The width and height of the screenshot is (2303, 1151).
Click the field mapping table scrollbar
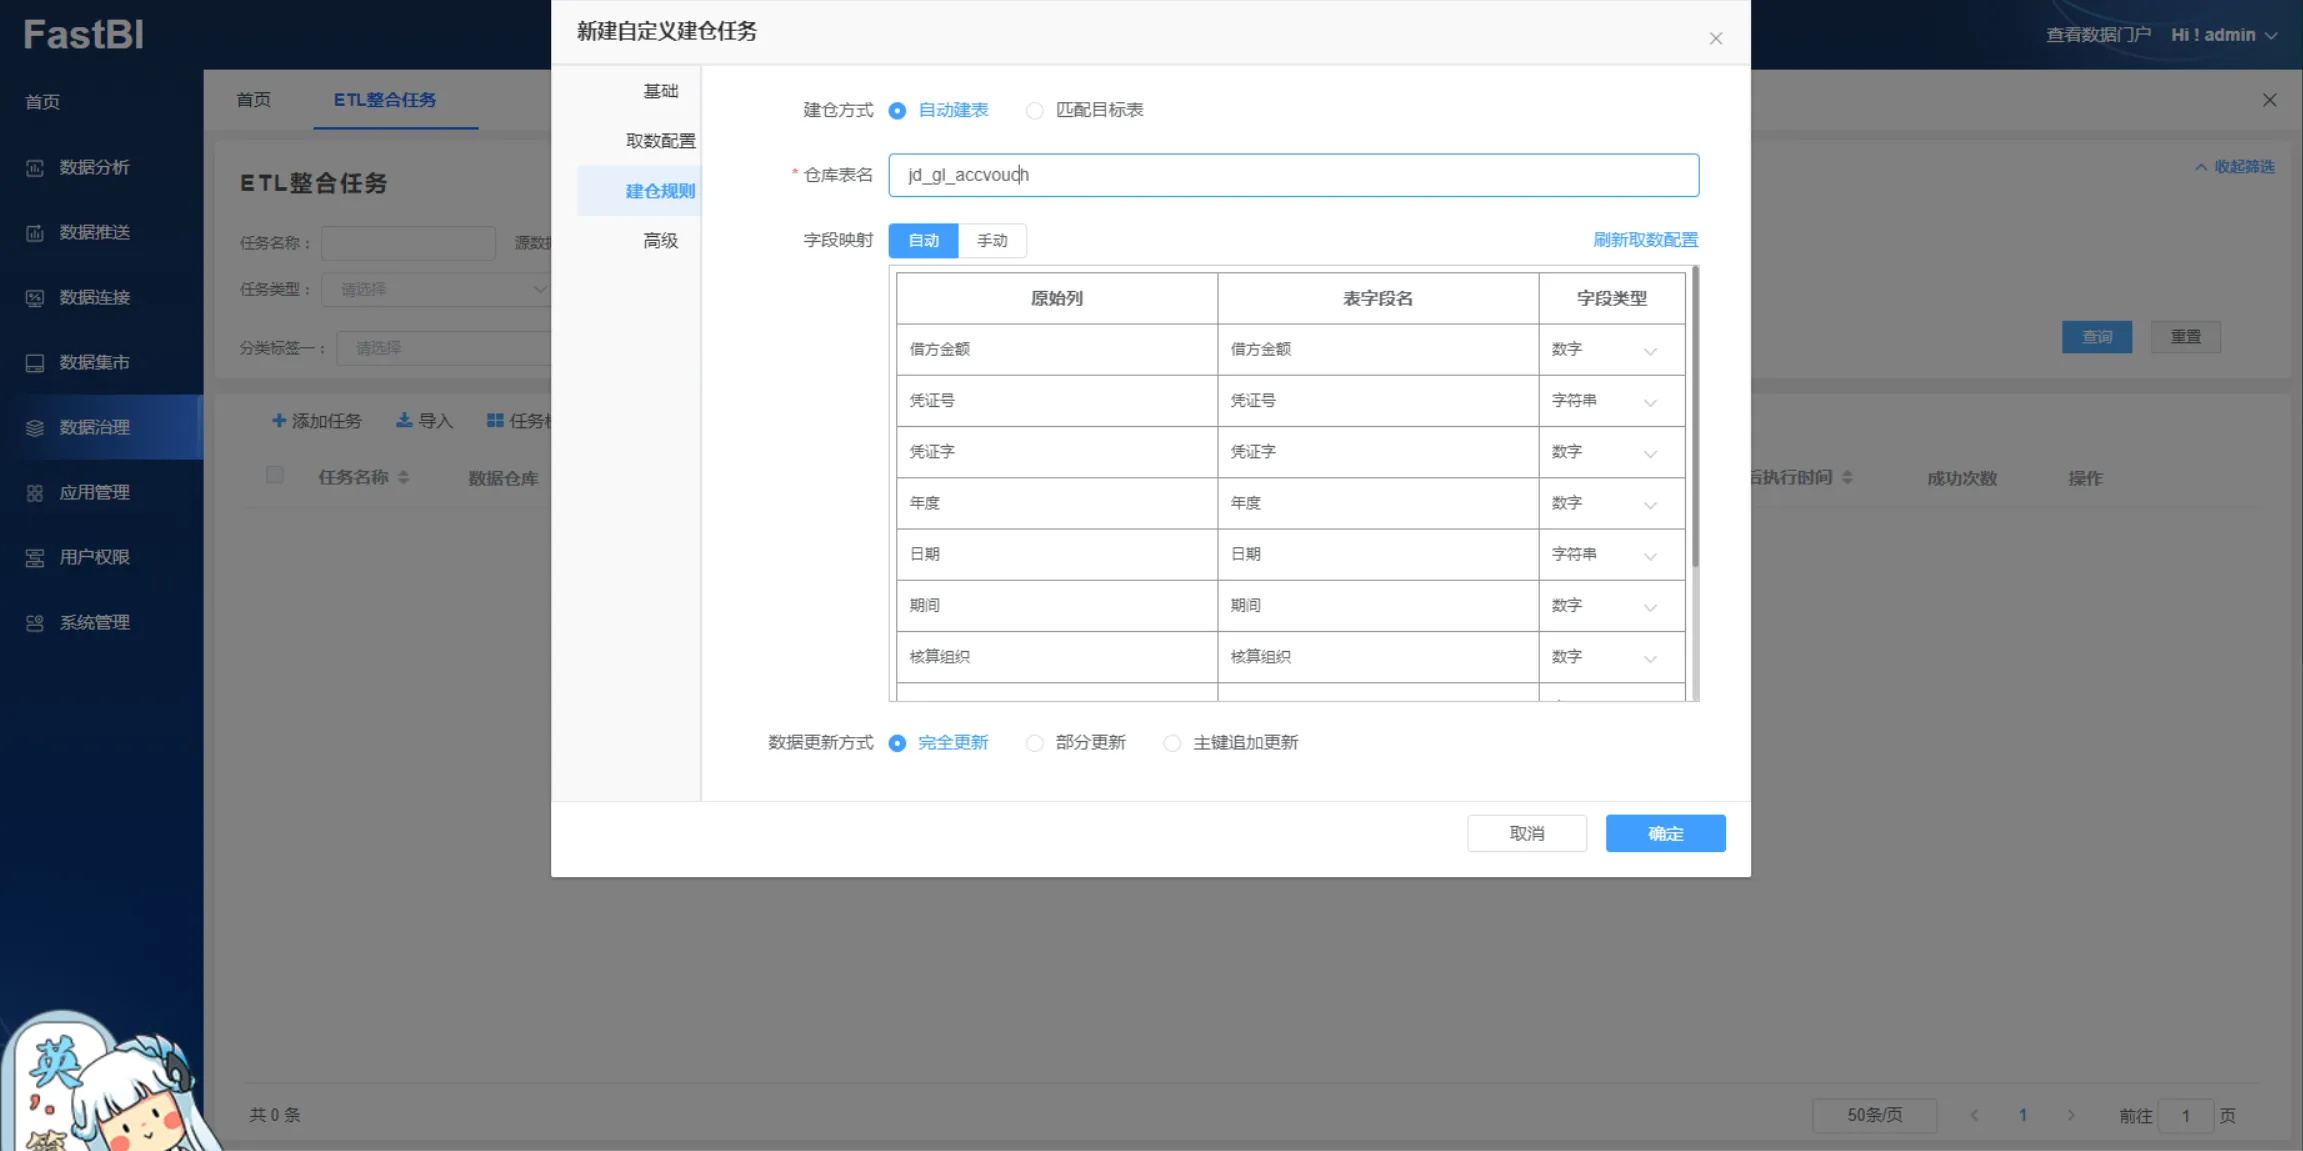tap(1694, 417)
